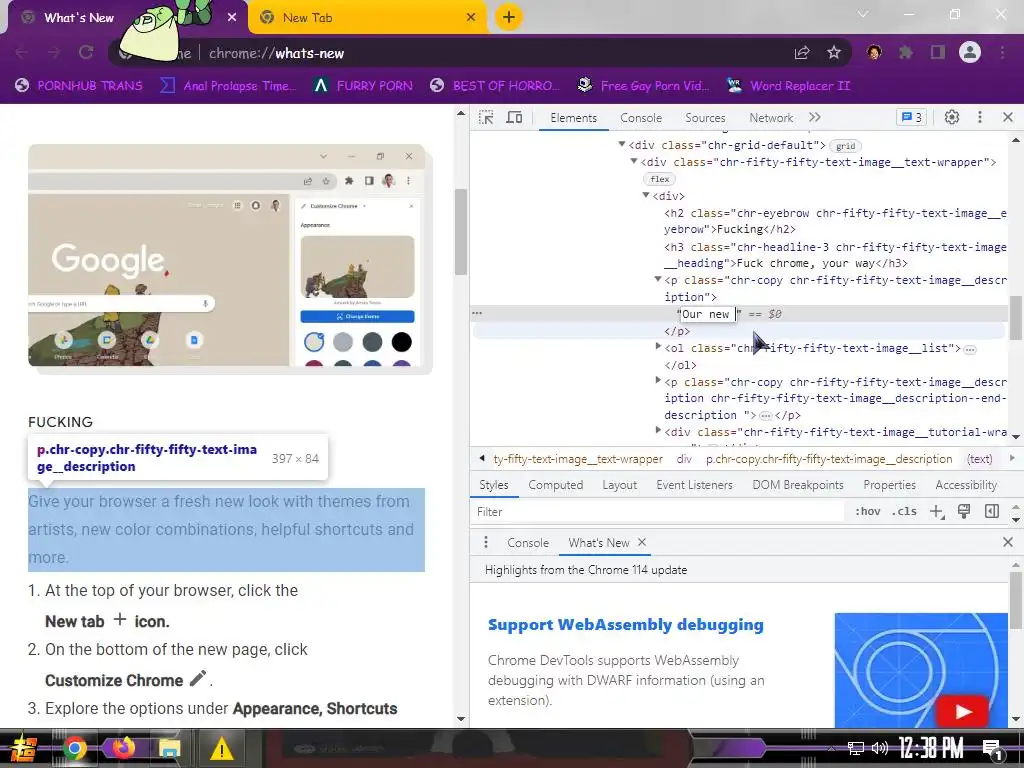This screenshot has width=1024, height=768.
Task: Open the Network tab
Action: (x=771, y=118)
